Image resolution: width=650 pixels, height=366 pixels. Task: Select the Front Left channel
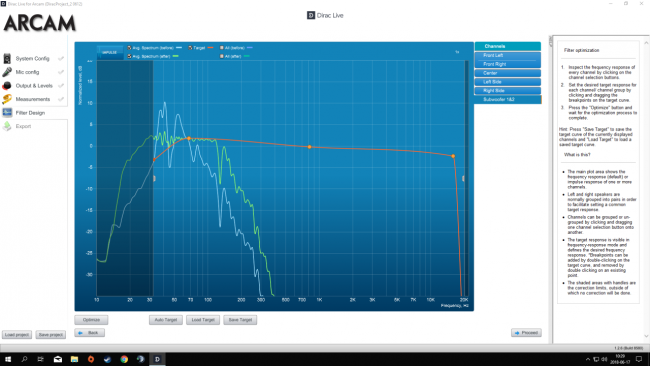[508, 55]
